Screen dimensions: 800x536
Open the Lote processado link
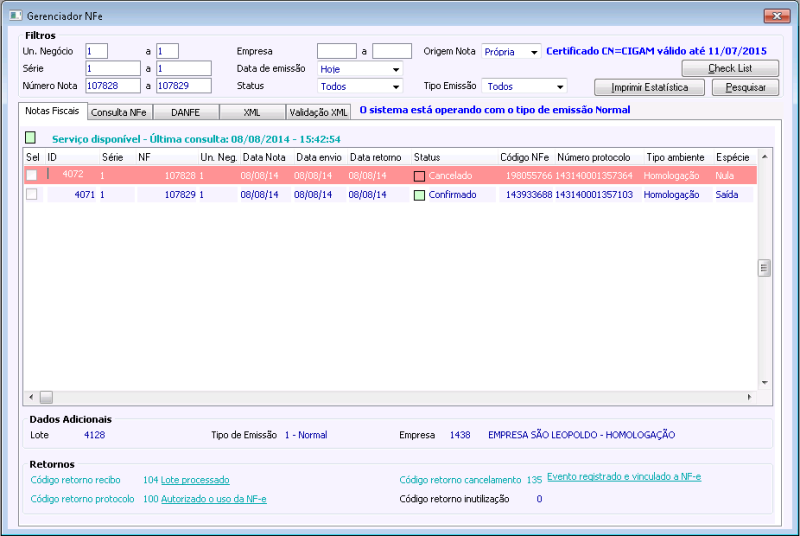(x=195, y=480)
